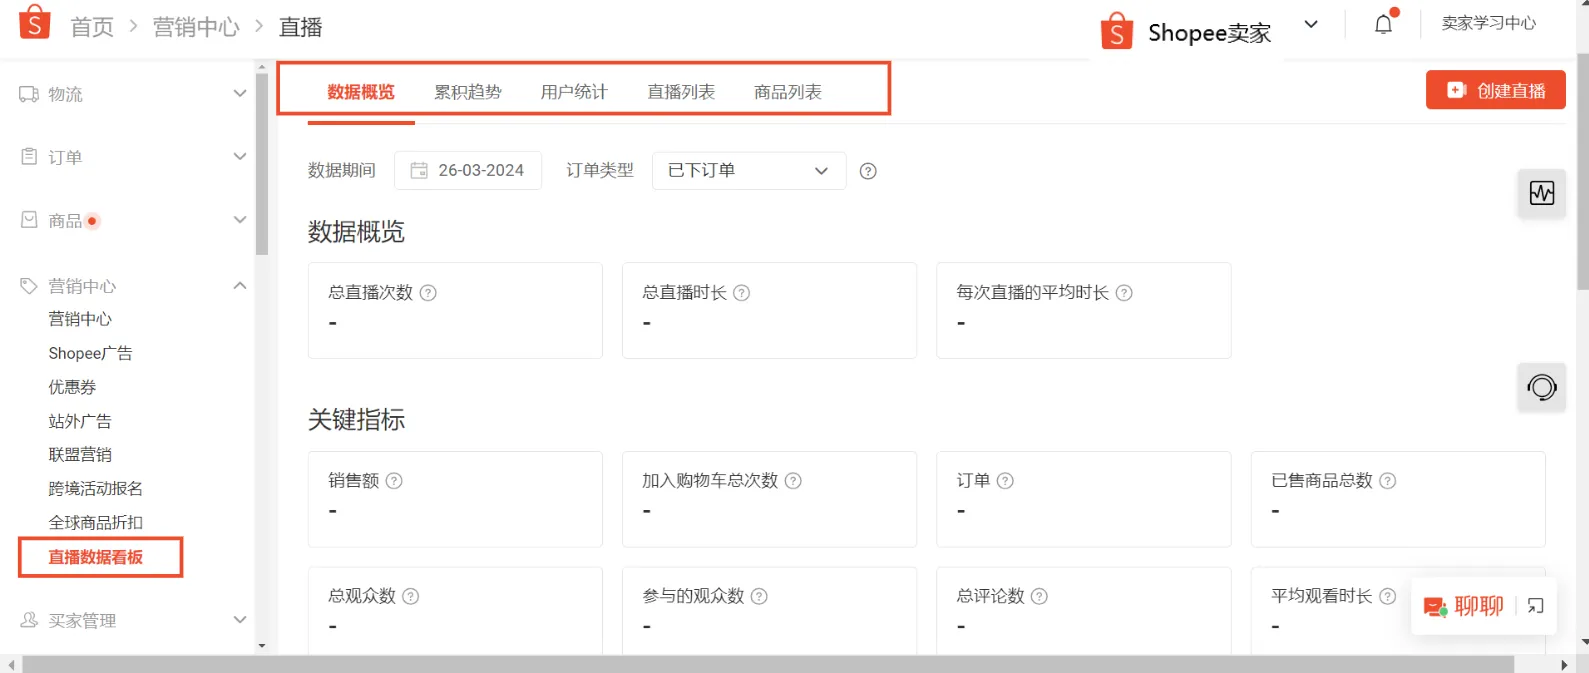Click the 直播 breadcrumb text
This screenshot has height=673, width=1589.
click(300, 28)
